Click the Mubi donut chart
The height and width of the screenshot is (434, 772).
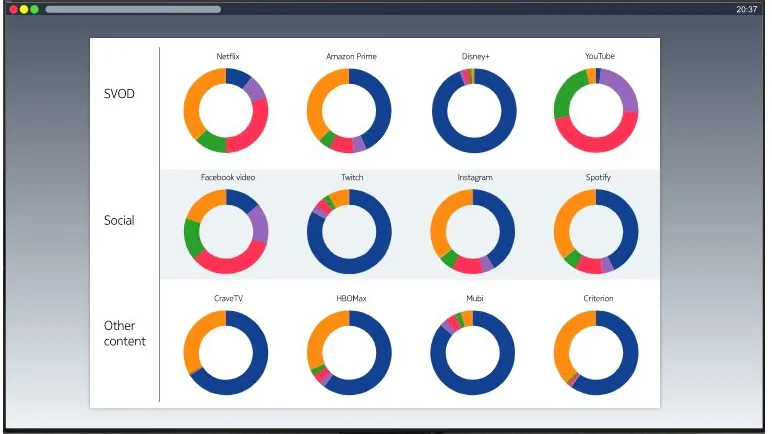point(473,353)
